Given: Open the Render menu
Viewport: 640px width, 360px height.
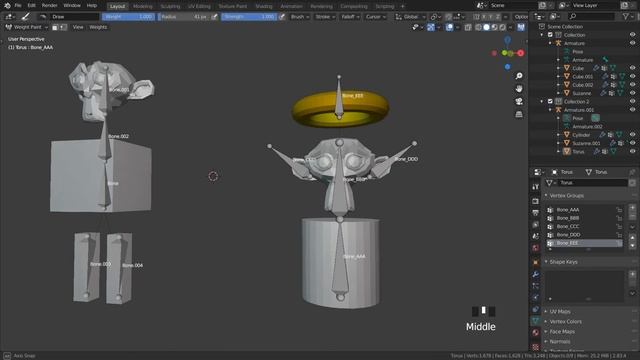Looking at the screenshot, I should [49, 6].
